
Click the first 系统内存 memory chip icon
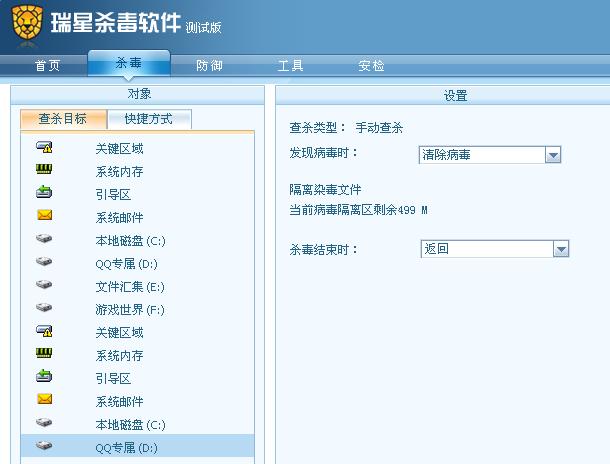(x=44, y=169)
